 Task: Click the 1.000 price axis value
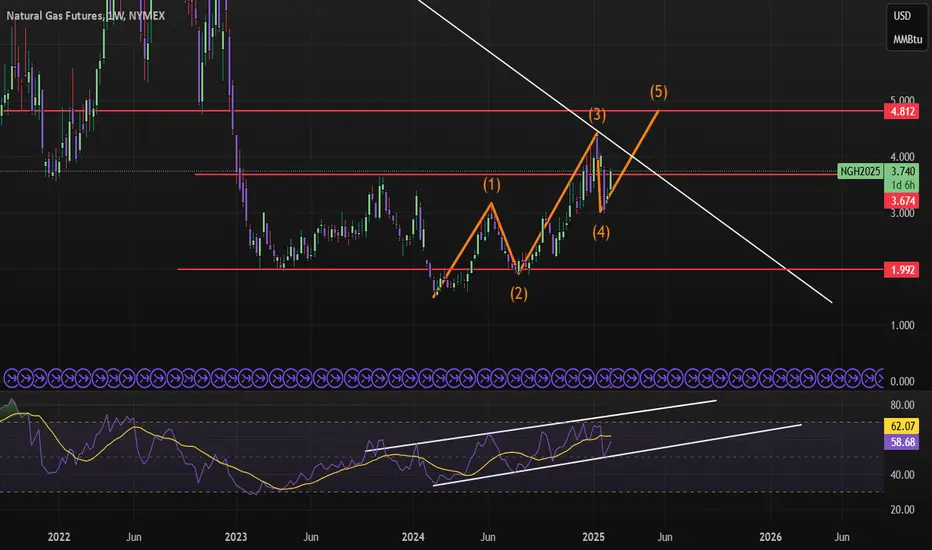[x=902, y=325]
